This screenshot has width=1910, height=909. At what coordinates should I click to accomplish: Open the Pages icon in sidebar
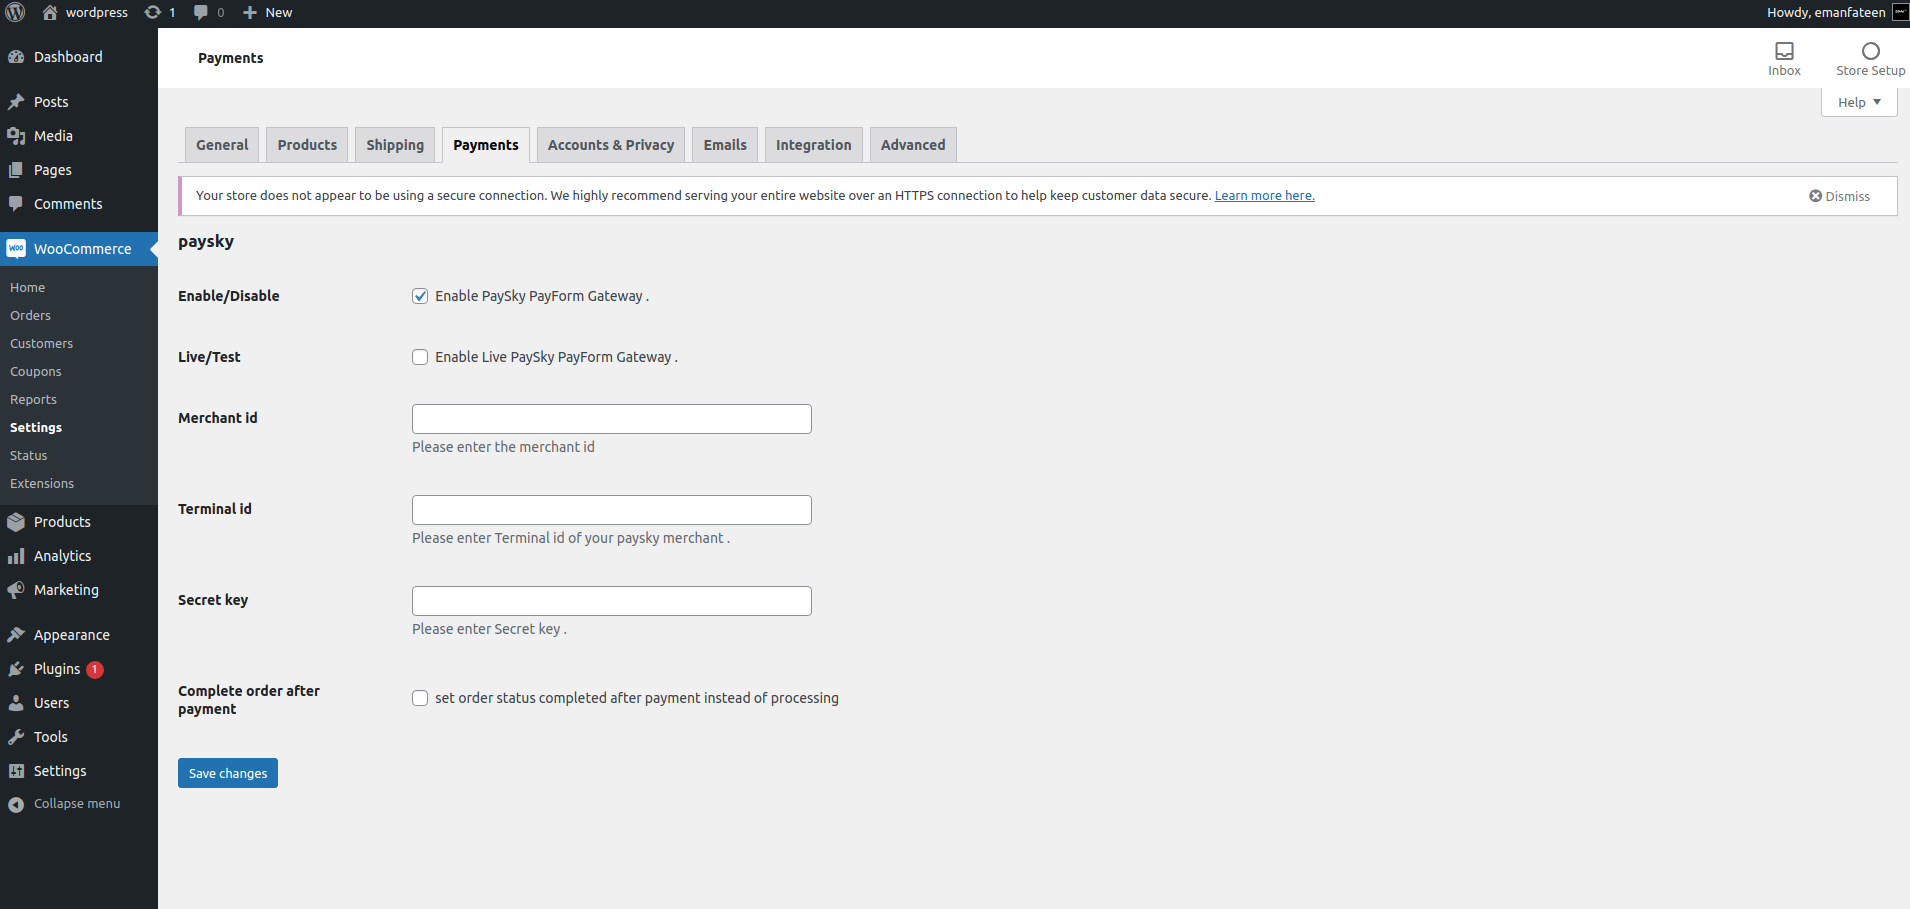tap(16, 170)
